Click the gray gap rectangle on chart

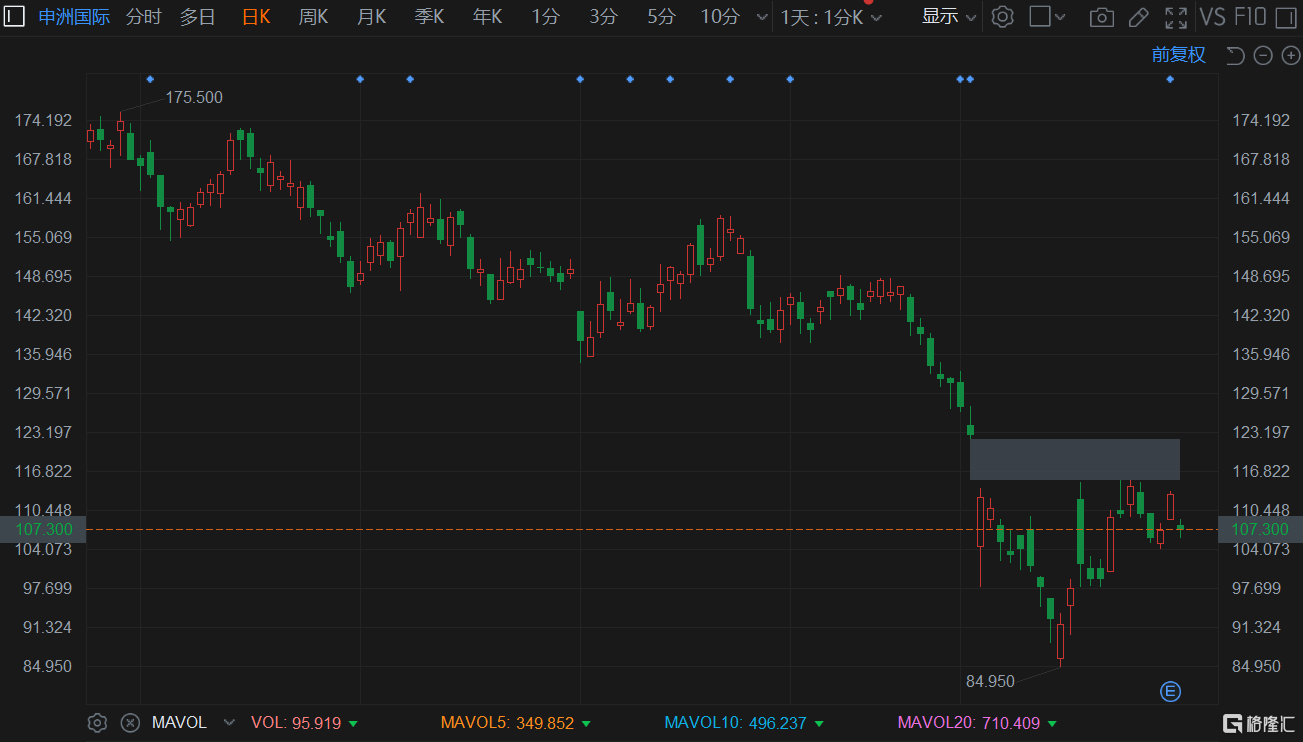(1074, 459)
